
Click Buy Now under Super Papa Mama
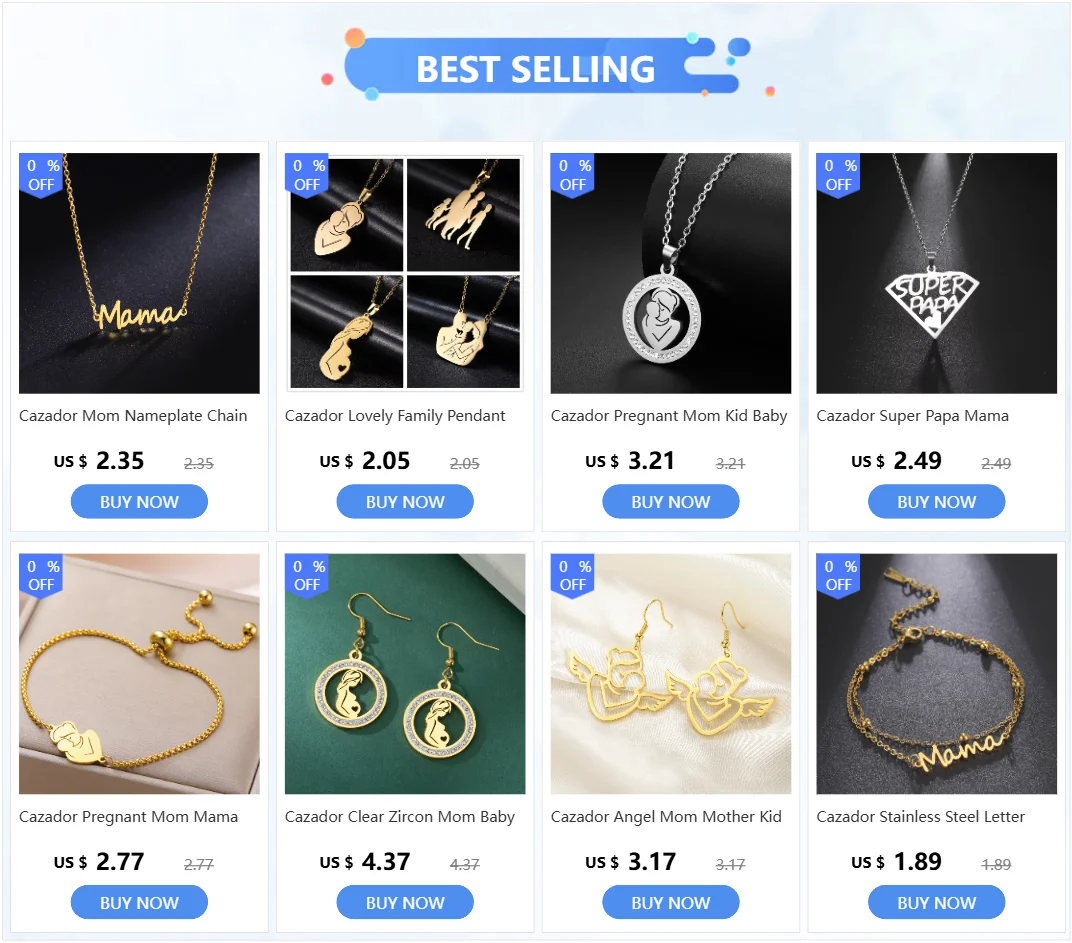(x=937, y=502)
